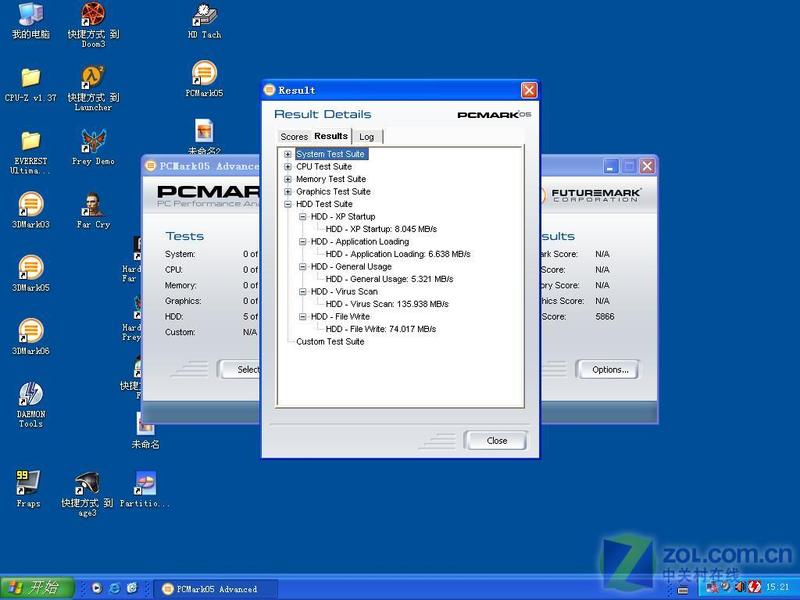Minimize the PCMark05 Advanced window
Viewport: 800px width, 600px height.
pos(611,166)
